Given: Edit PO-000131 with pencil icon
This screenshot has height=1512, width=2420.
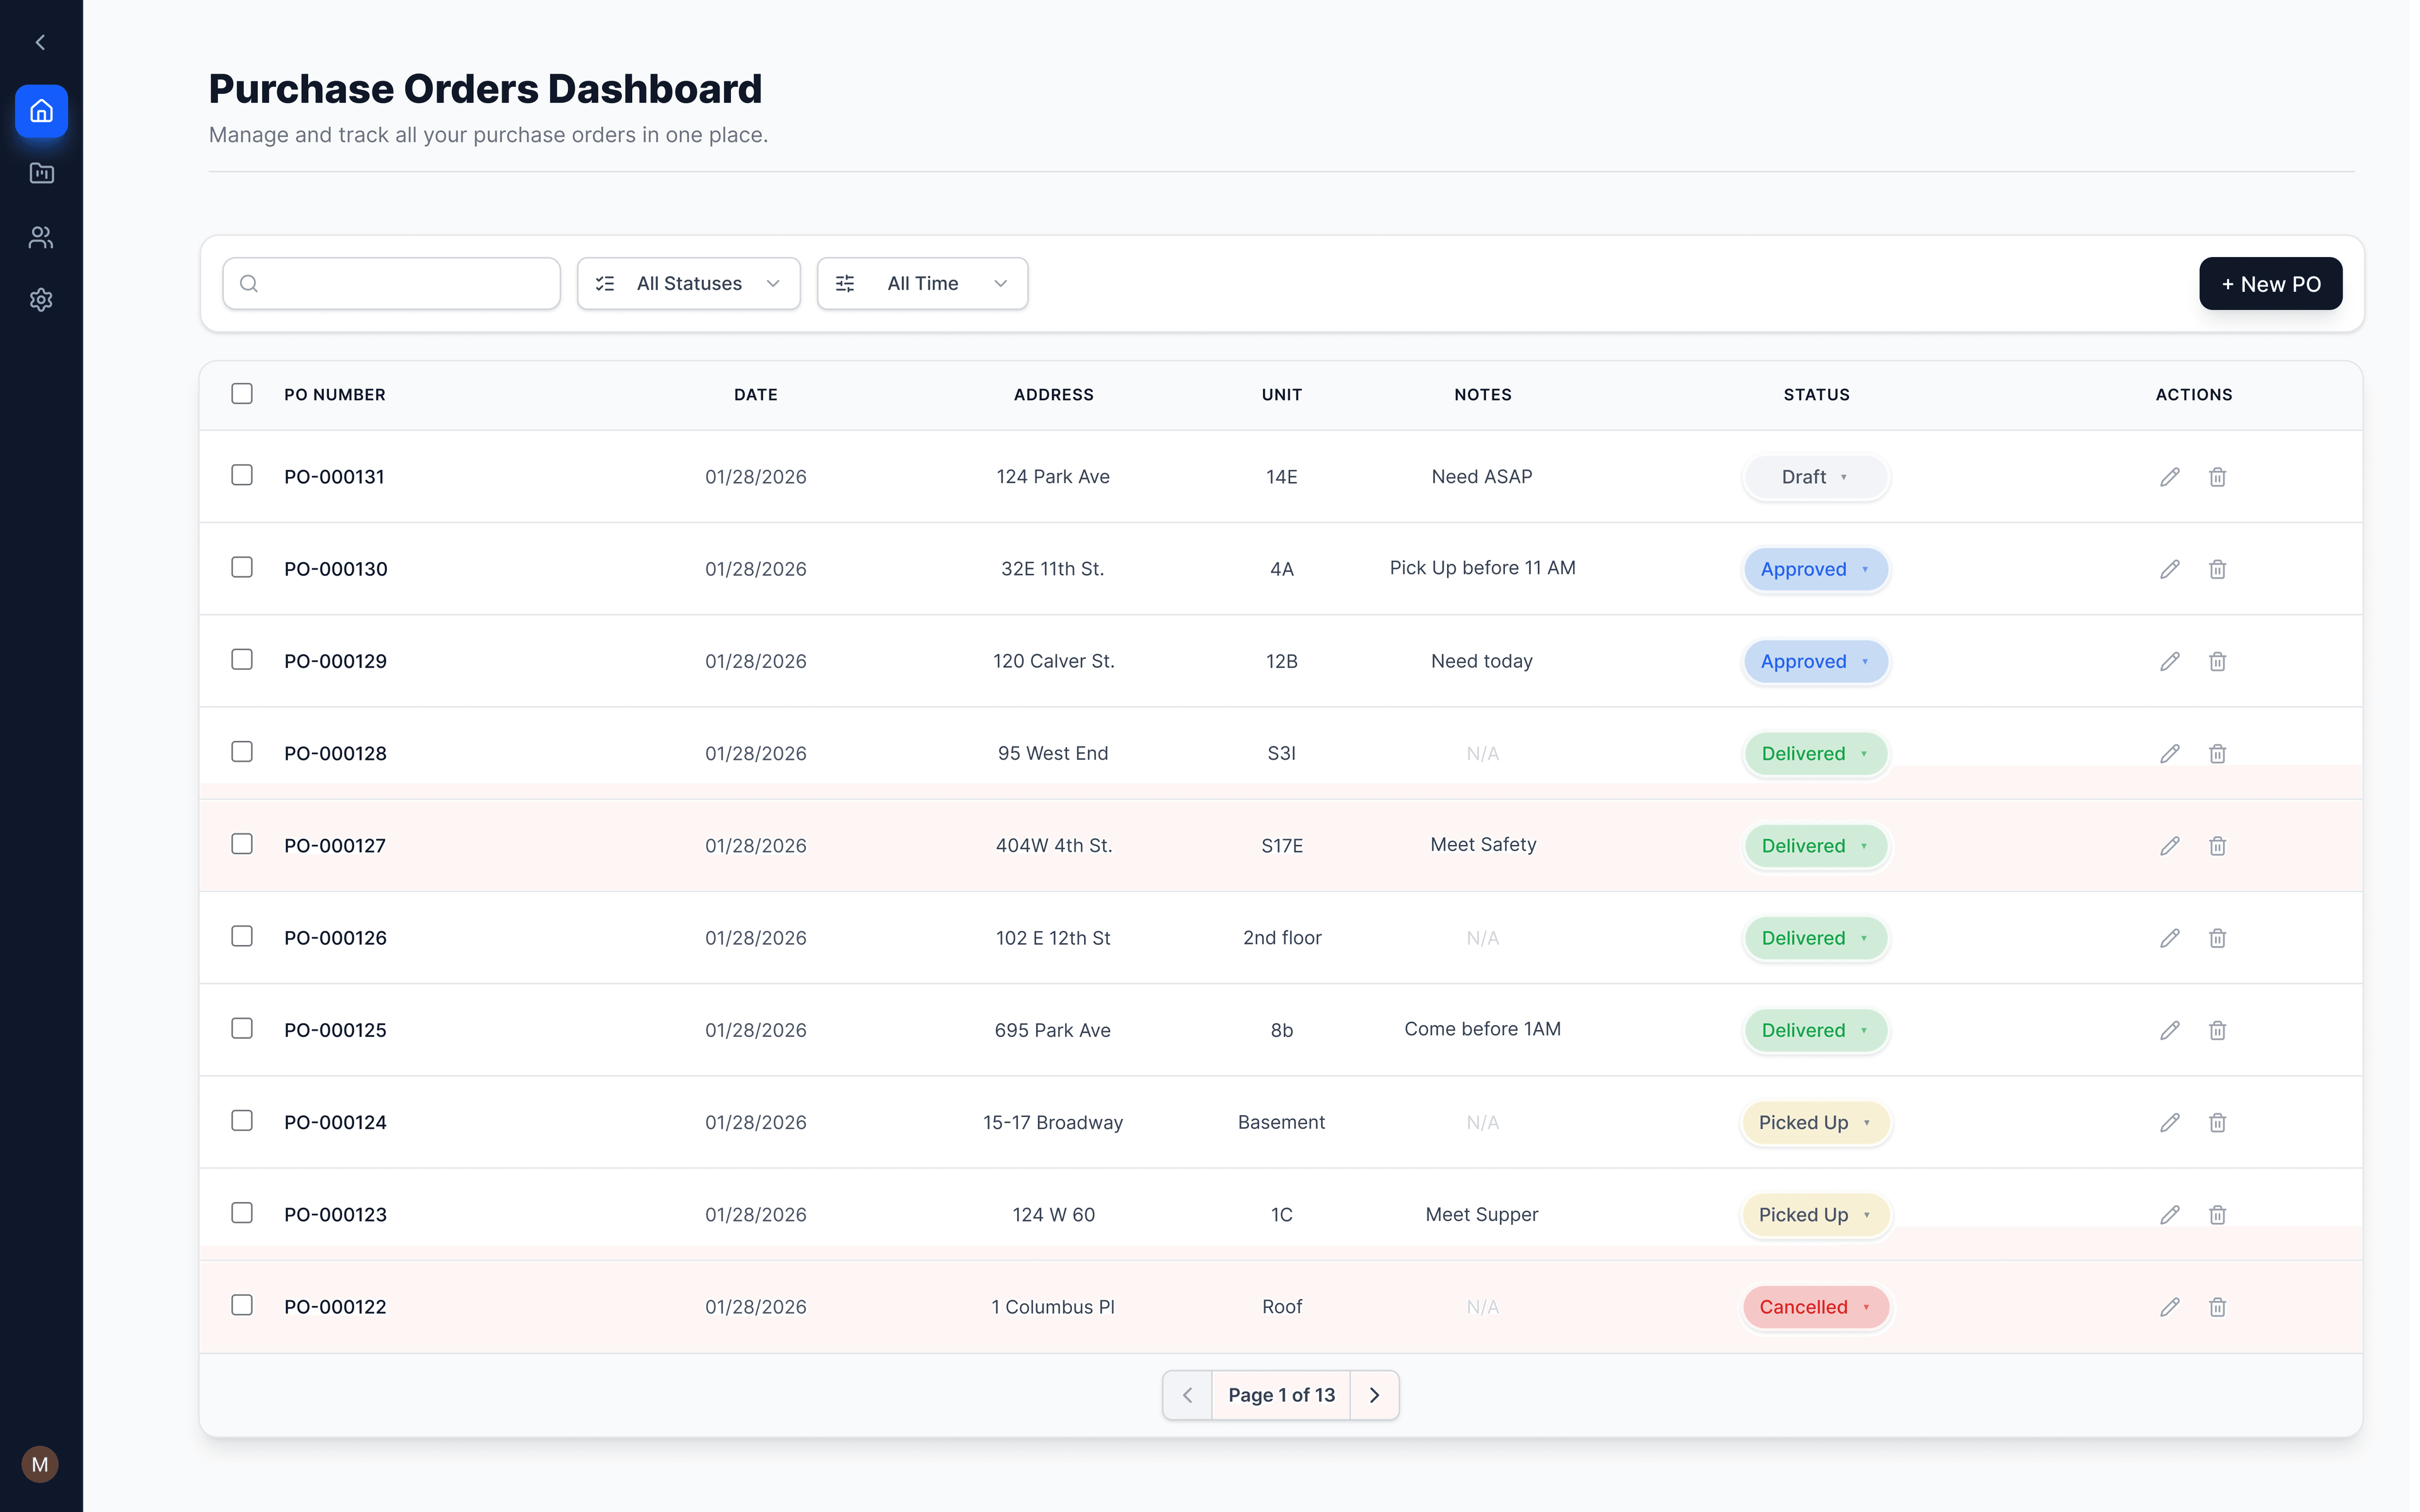Looking at the screenshot, I should (x=2170, y=477).
